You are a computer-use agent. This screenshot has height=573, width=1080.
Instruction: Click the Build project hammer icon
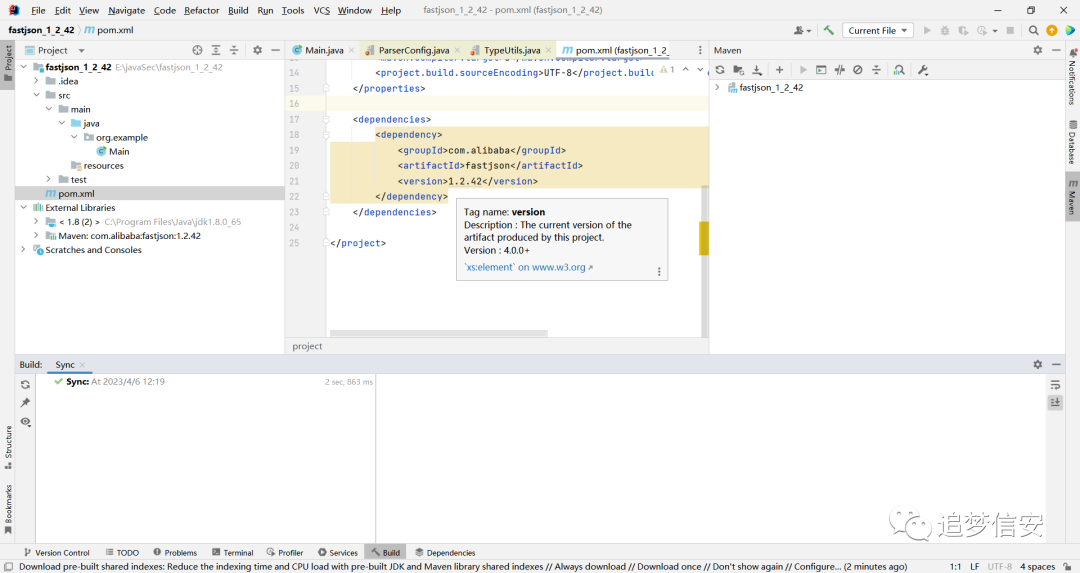point(829,30)
